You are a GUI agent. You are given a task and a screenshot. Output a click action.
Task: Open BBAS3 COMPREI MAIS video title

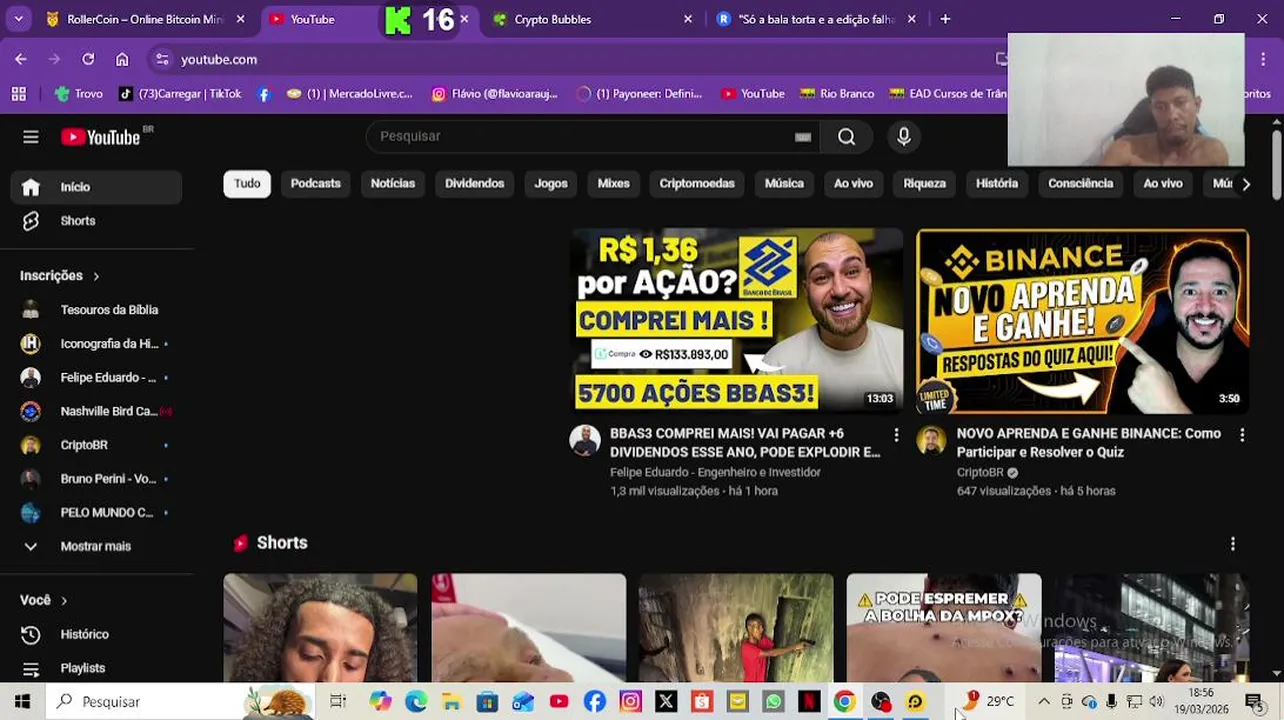(x=745, y=443)
